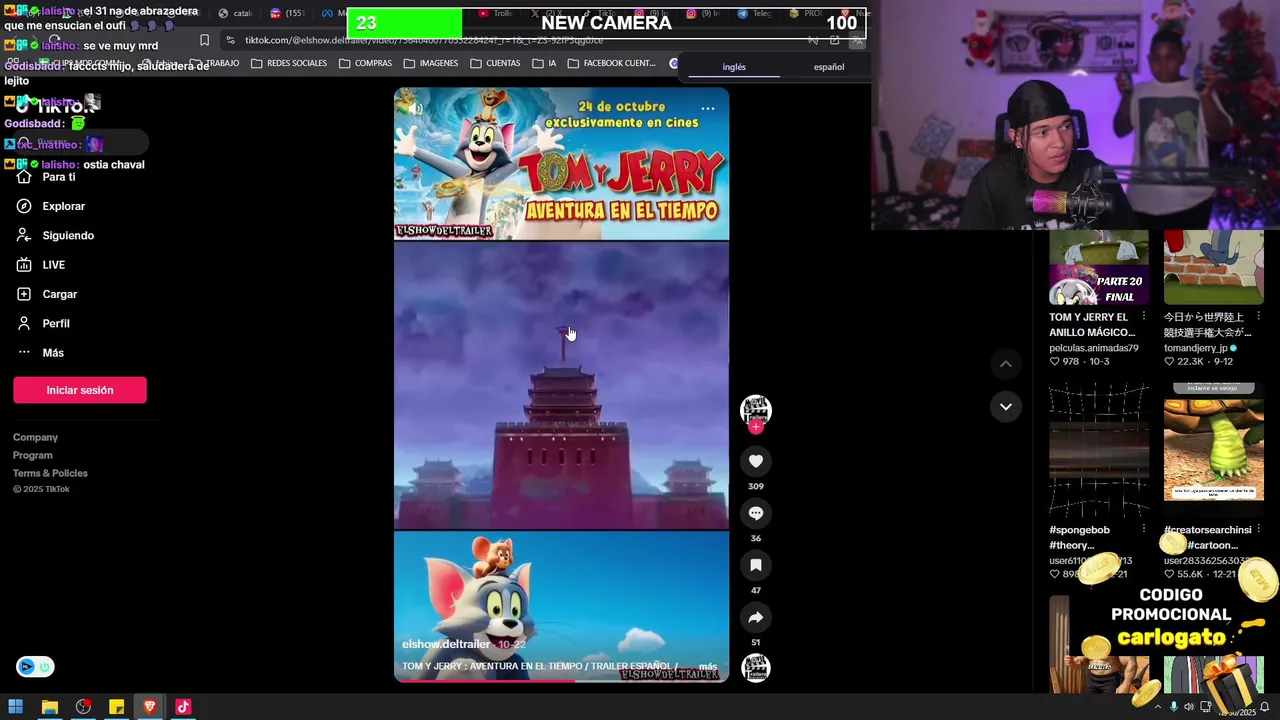The width and height of the screenshot is (1280, 720).
Task: Open tomandjerry_jp profile link
Action: pyautogui.click(x=1196, y=348)
